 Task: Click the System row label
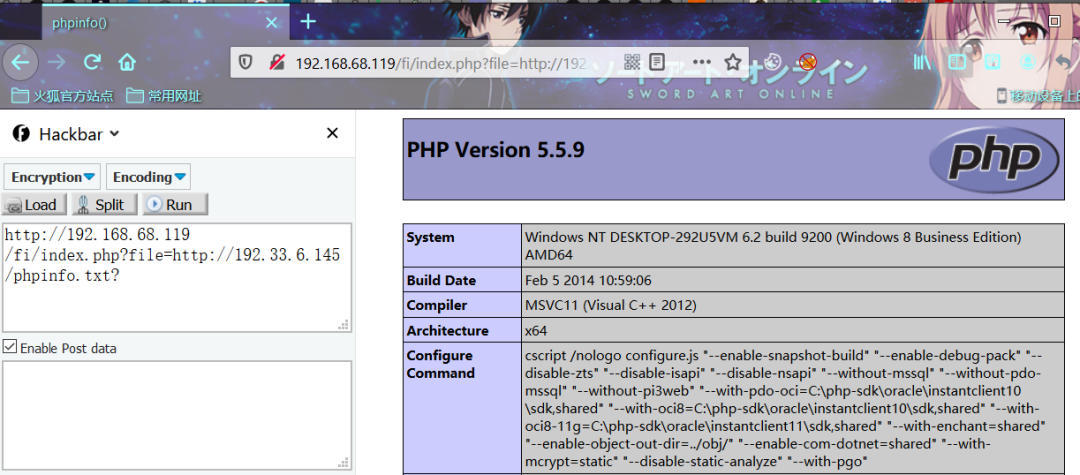[x=430, y=238]
